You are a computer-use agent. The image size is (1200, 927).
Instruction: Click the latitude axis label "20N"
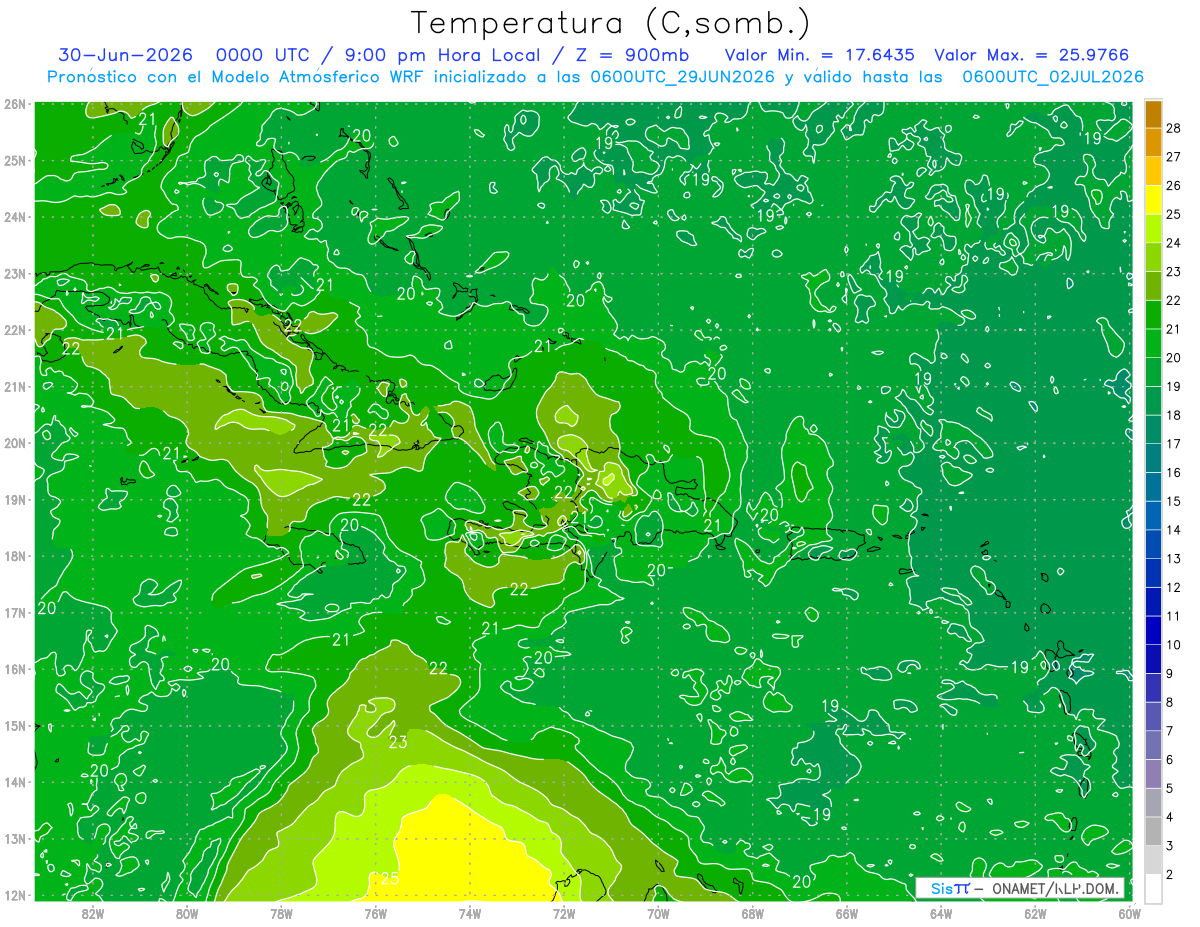tap(15, 443)
